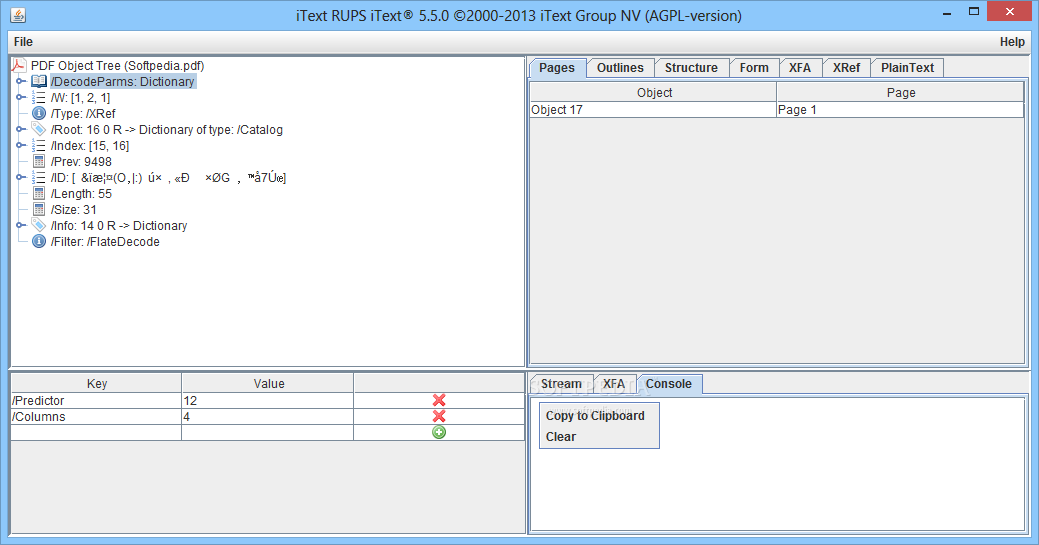Click the array icon beside /ID
Image resolution: width=1039 pixels, height=545 pixels.
tap(39, 177)
